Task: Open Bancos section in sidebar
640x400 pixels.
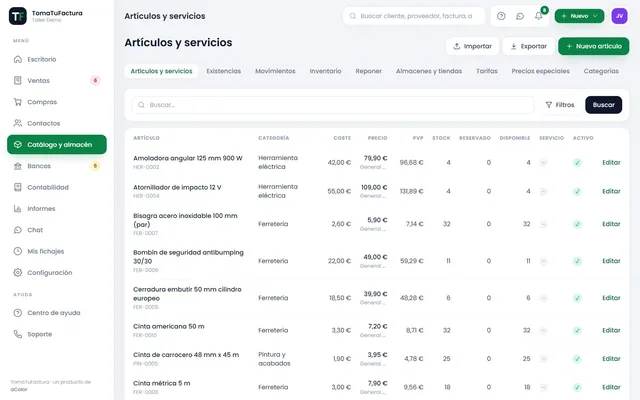Action: pyautogui.click(x=57, y=166)
